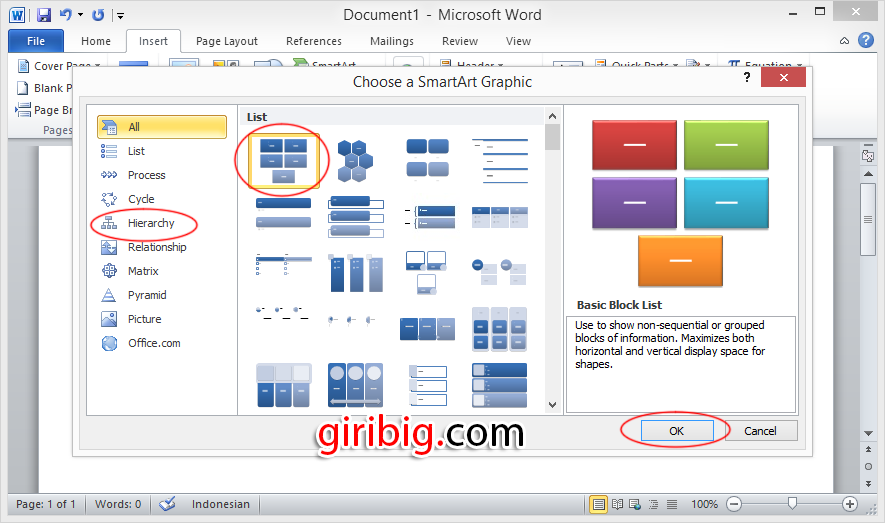Select the Horizontal Picture List layout thumbnail
This screenshot has width=885, height=523.
click(283, 385)
